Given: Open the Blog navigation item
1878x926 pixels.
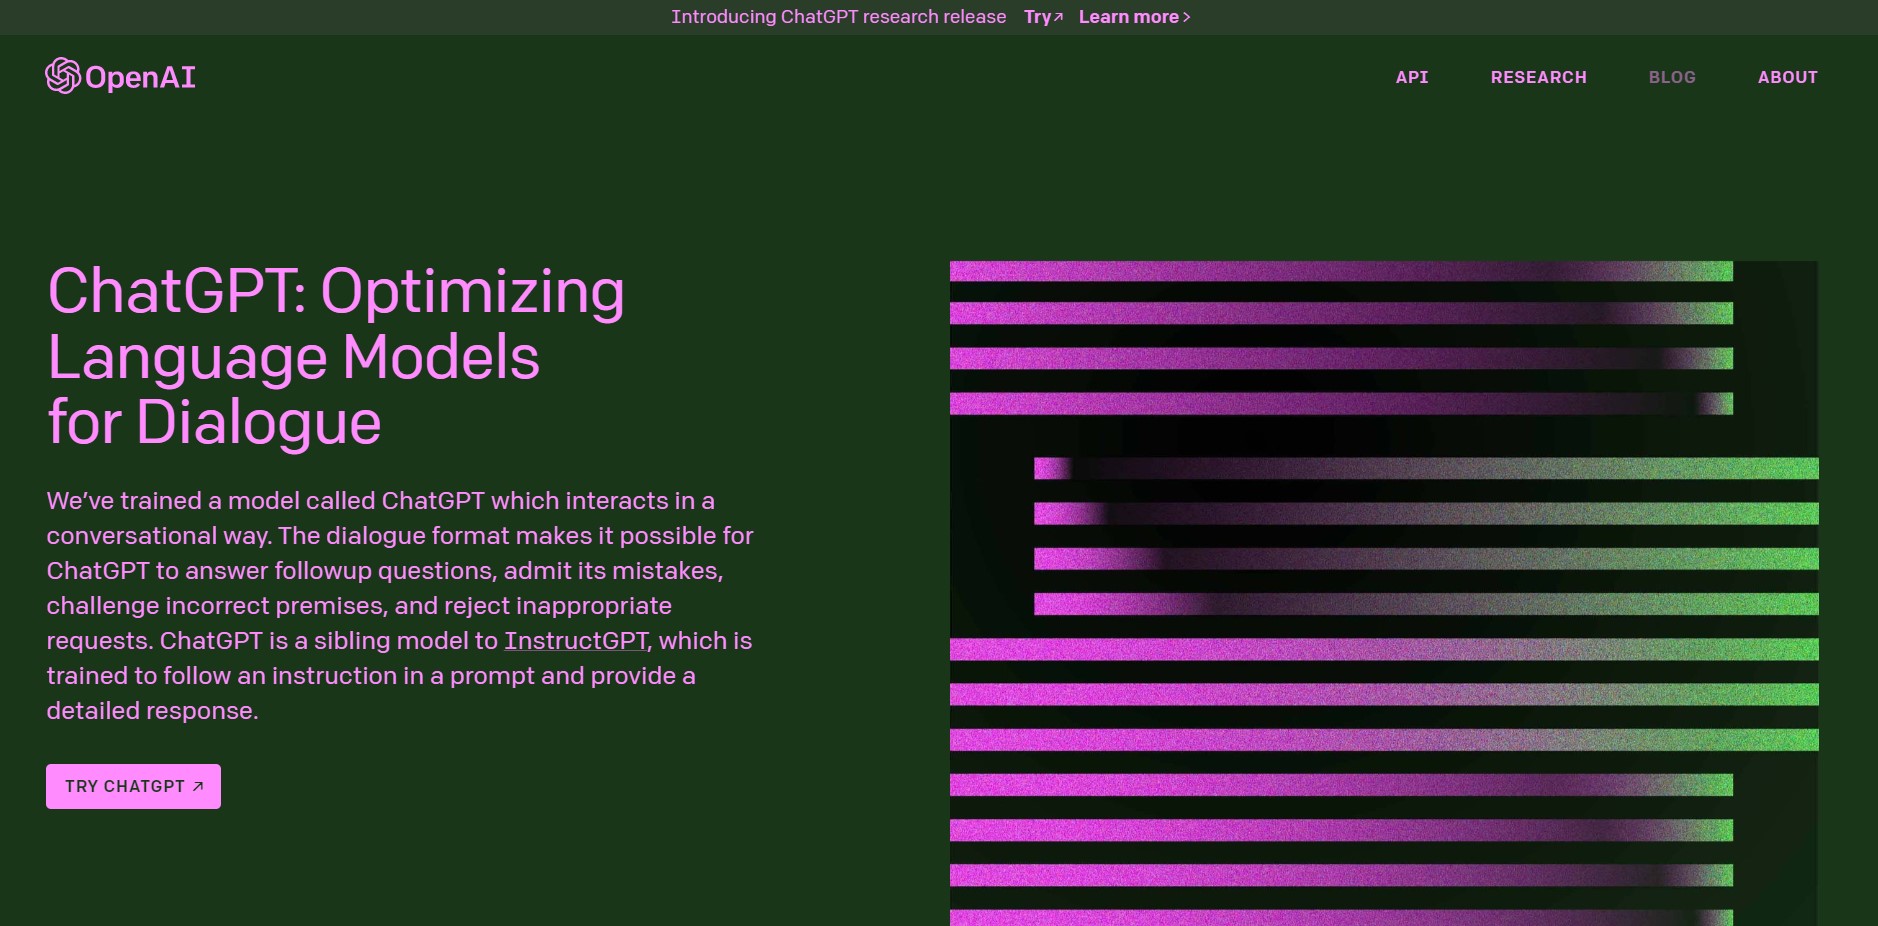Looking at the screenshot, I should coord(1671,77).
